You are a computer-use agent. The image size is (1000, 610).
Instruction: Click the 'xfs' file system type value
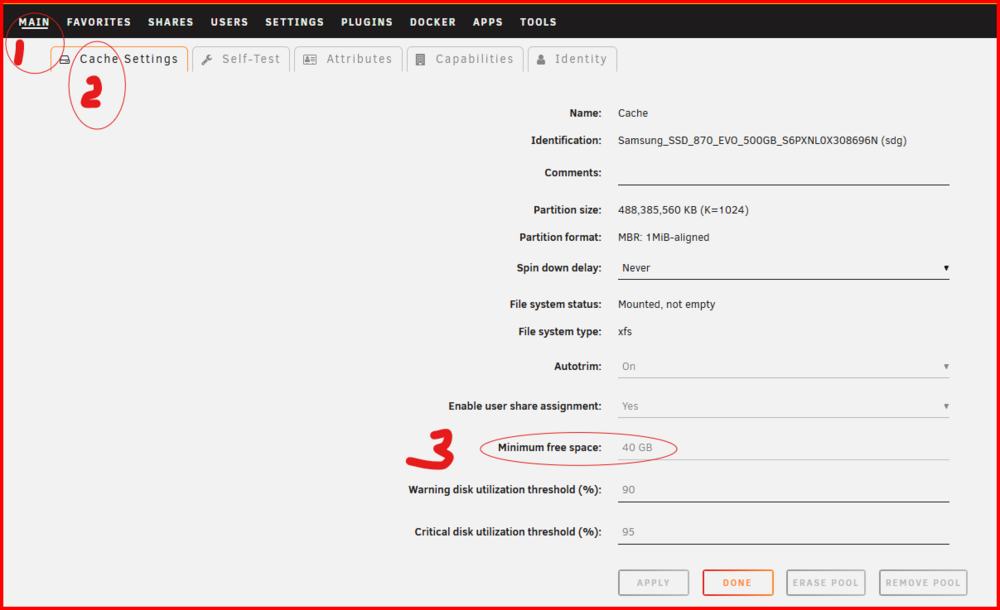[625, 332]
